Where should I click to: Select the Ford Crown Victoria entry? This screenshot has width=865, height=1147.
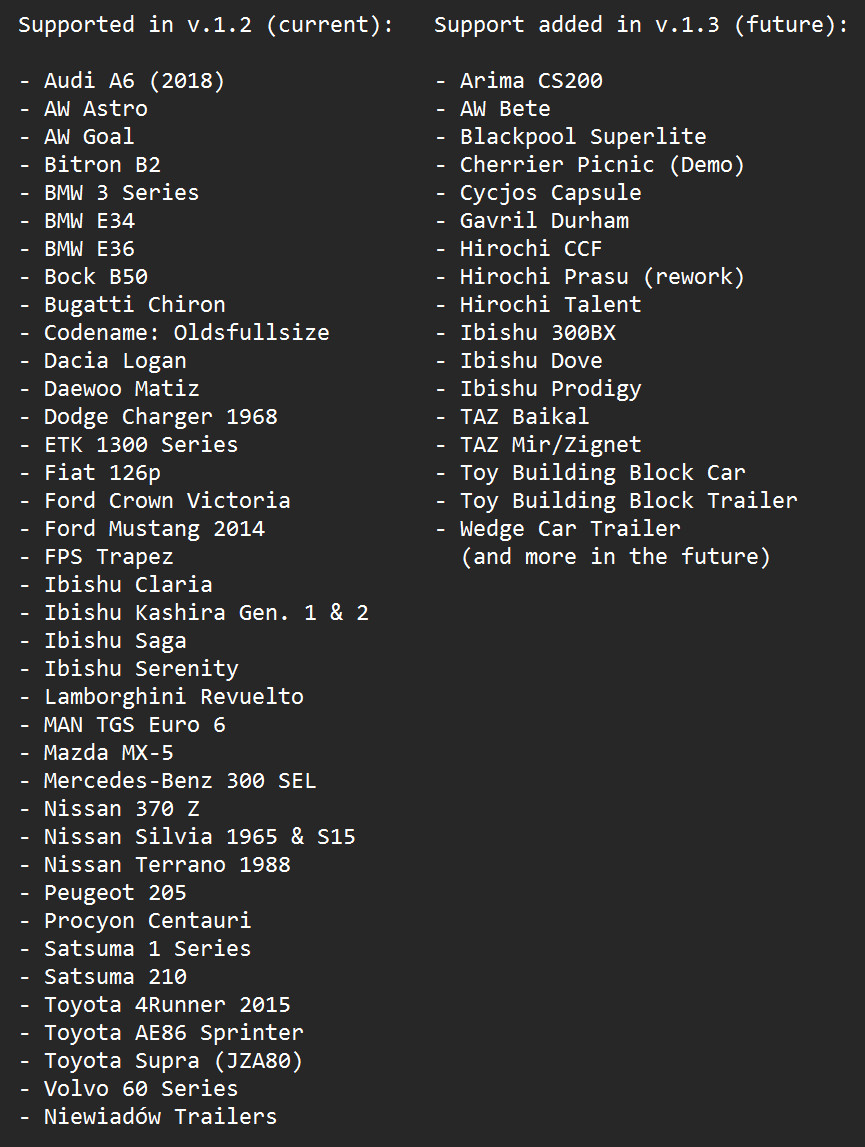coord(167,500)
